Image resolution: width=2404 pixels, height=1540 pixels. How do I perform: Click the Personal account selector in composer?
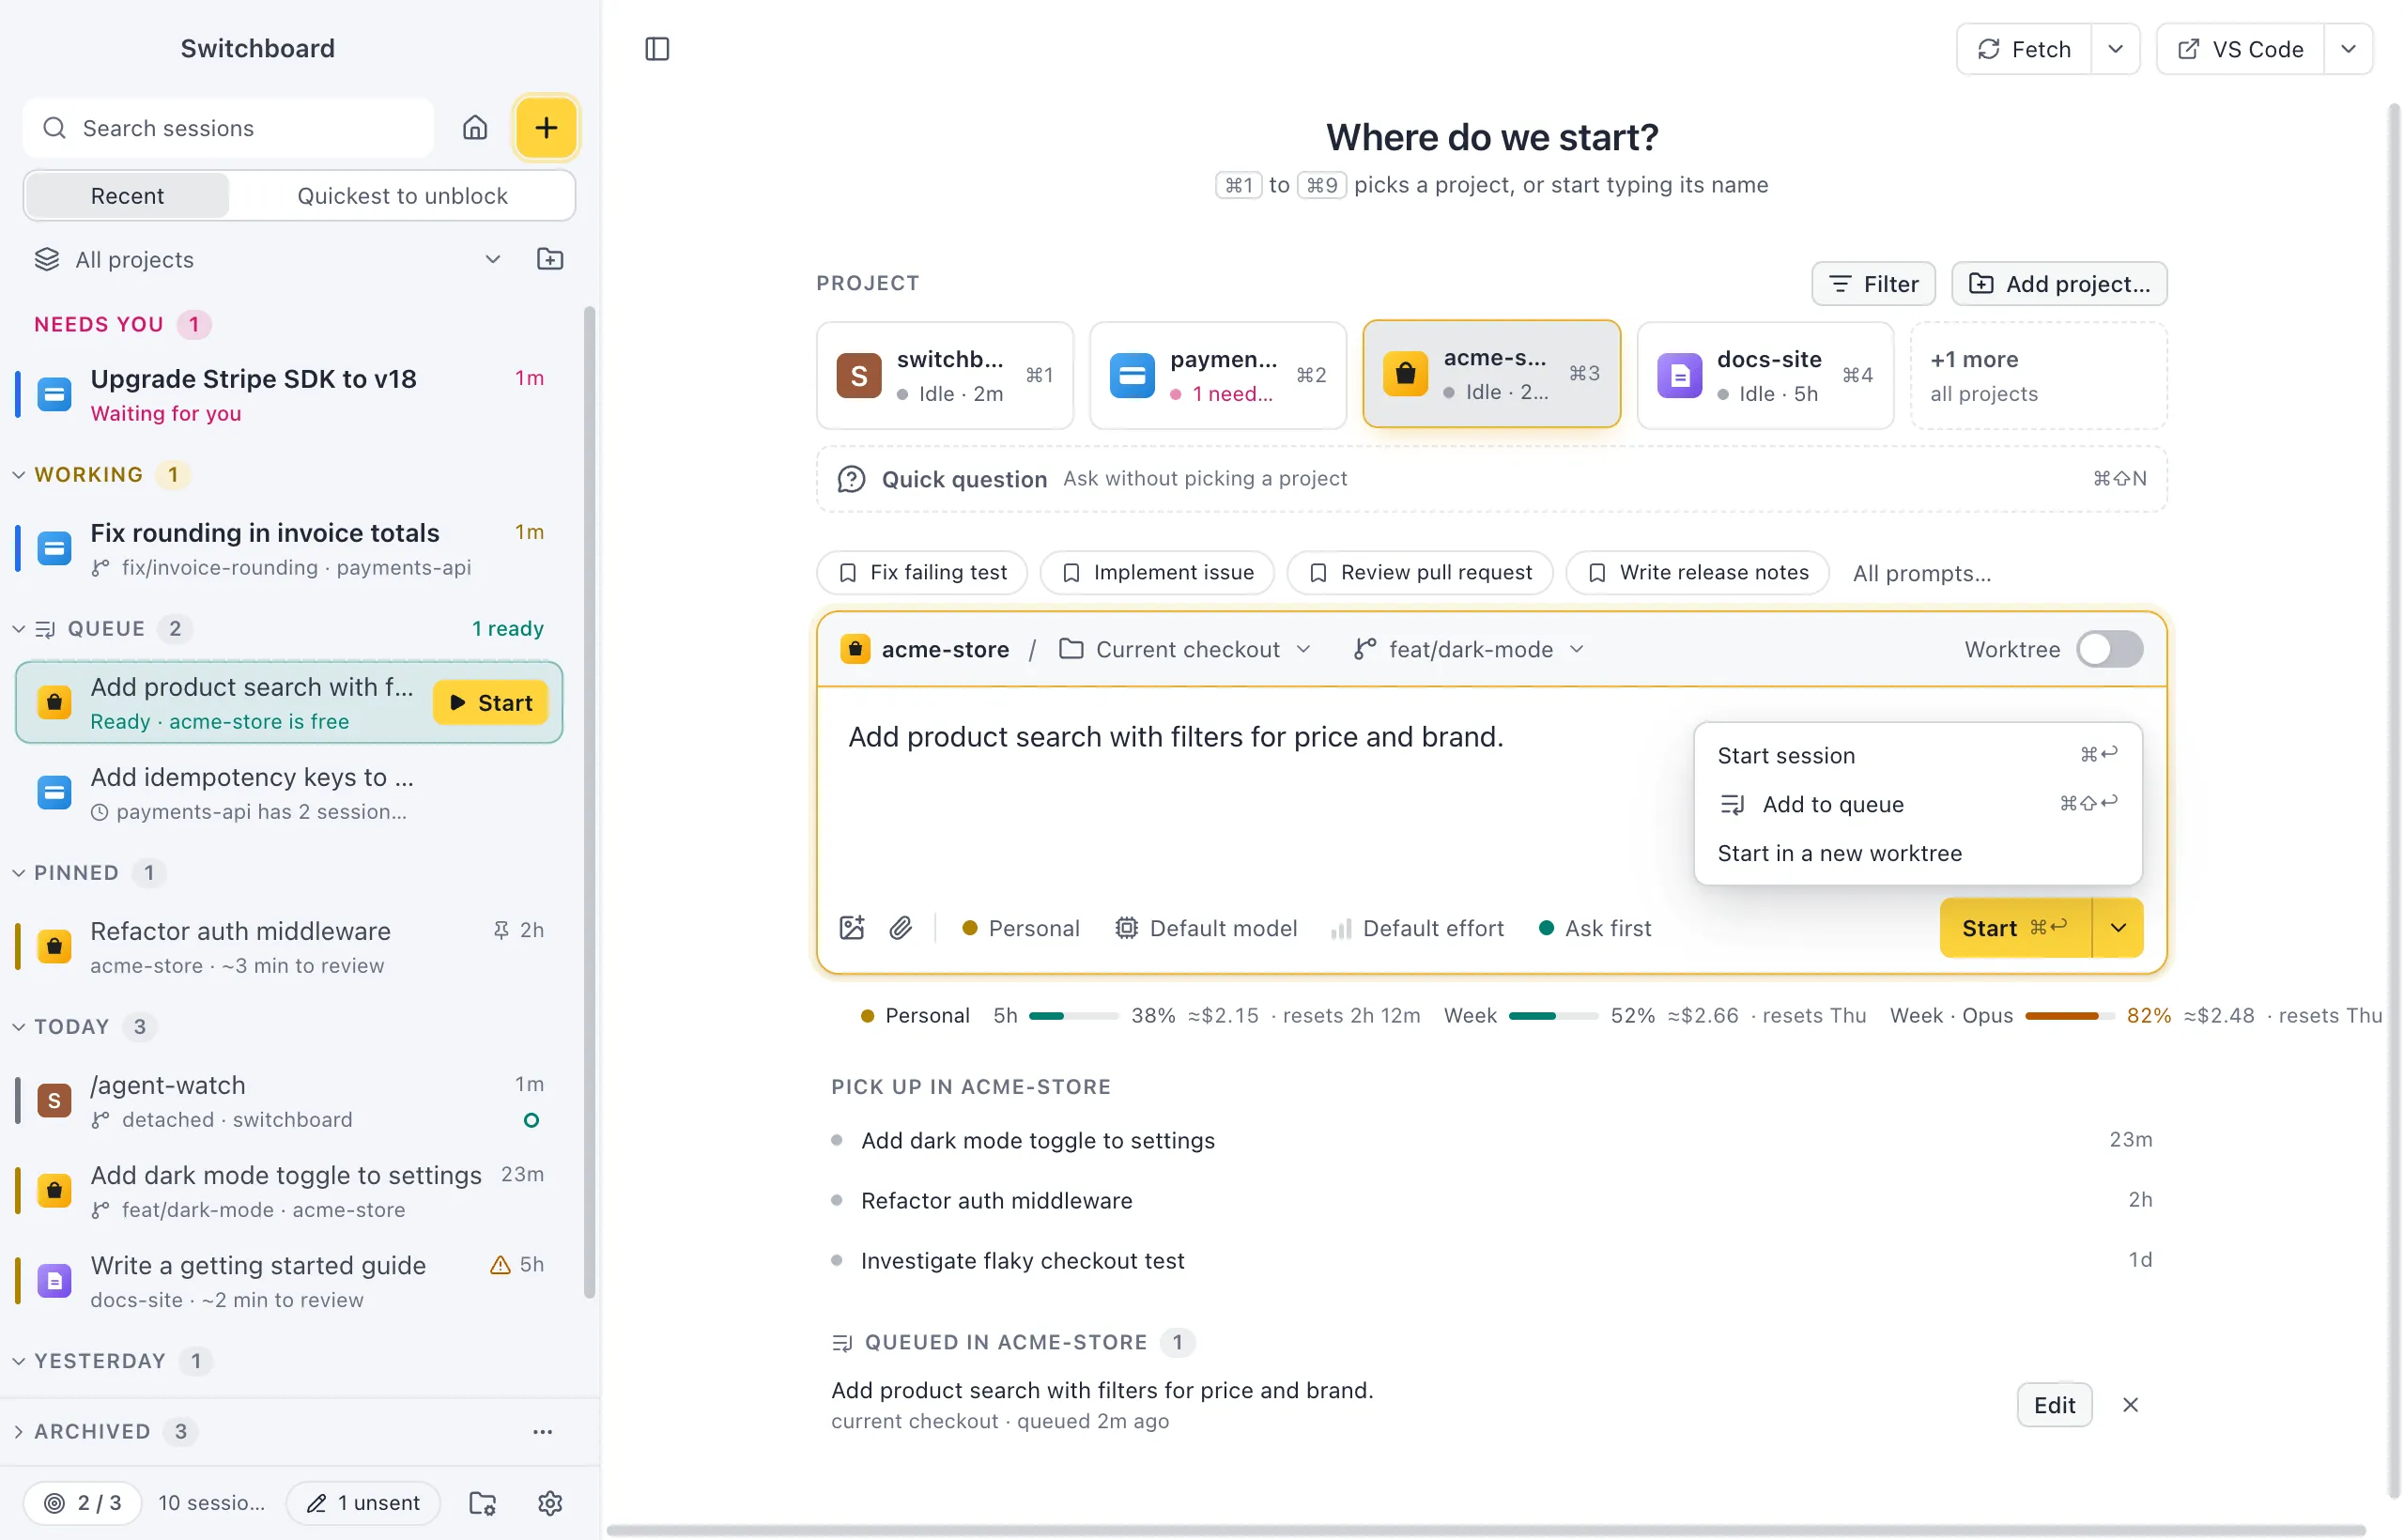pyautogui.click(x=1020, y=928)
